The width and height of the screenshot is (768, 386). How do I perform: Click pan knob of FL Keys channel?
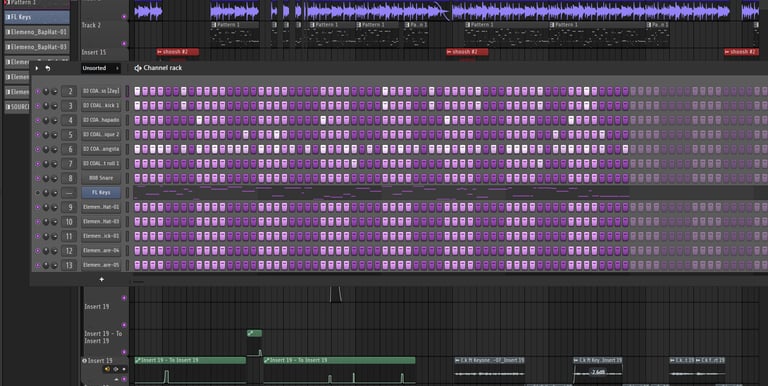46,193
